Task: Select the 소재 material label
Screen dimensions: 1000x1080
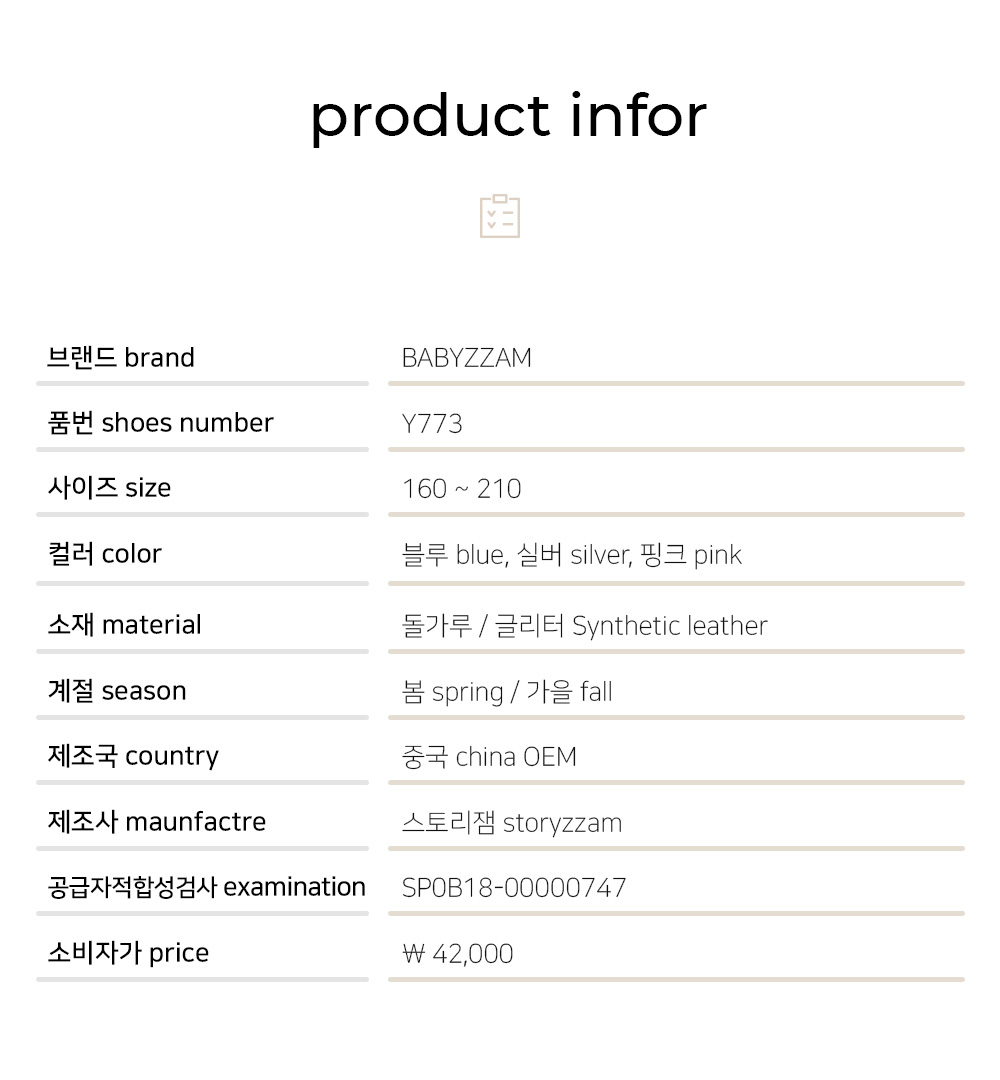Action: point(125,625)
